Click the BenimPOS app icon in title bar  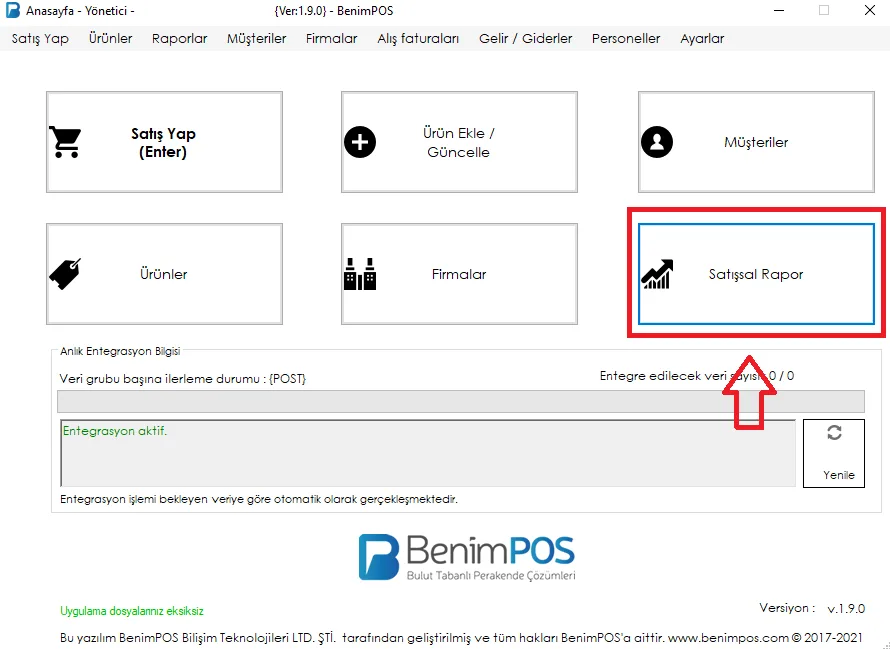pyautogui.click(x=12, y=11)
